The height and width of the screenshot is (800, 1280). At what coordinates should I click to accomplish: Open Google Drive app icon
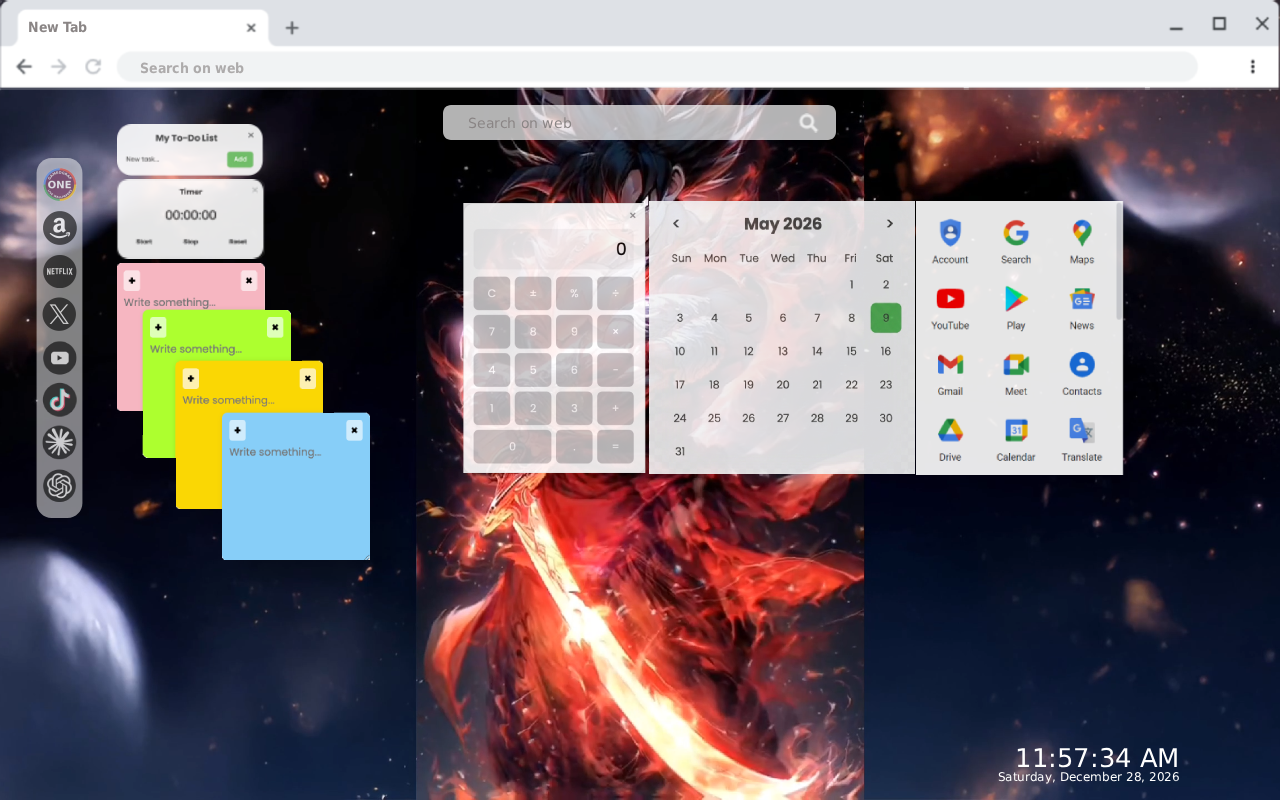tap(950, 440)
